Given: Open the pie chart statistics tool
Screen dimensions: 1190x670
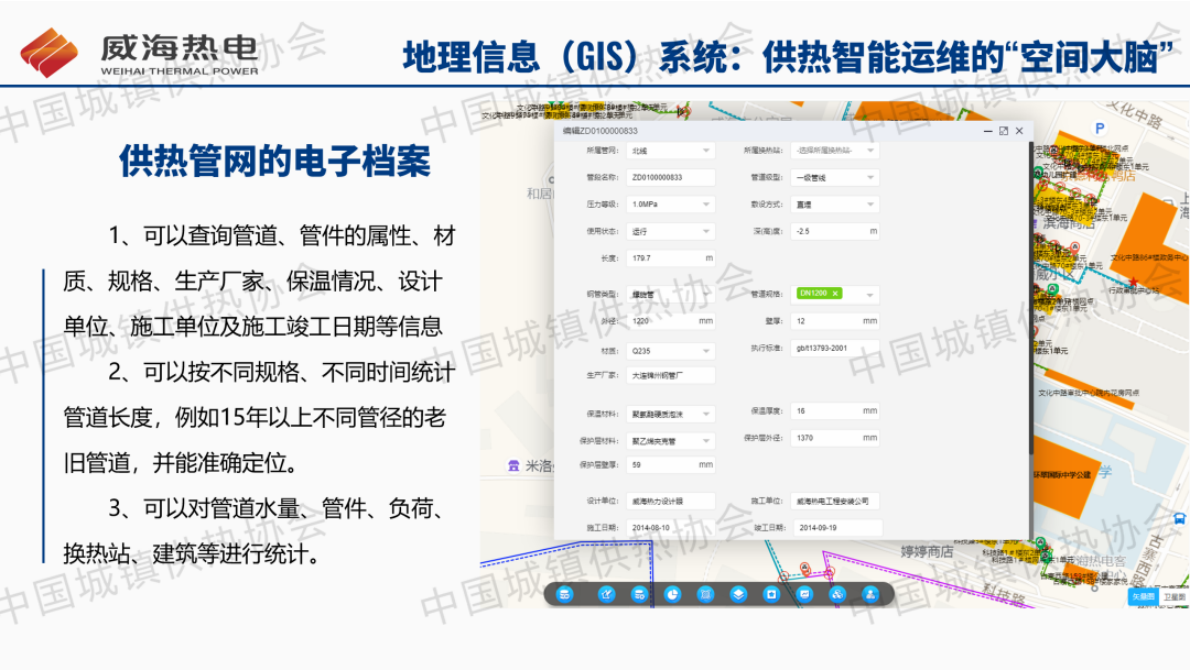Looking at the screenshot, I should click(672, 595).
